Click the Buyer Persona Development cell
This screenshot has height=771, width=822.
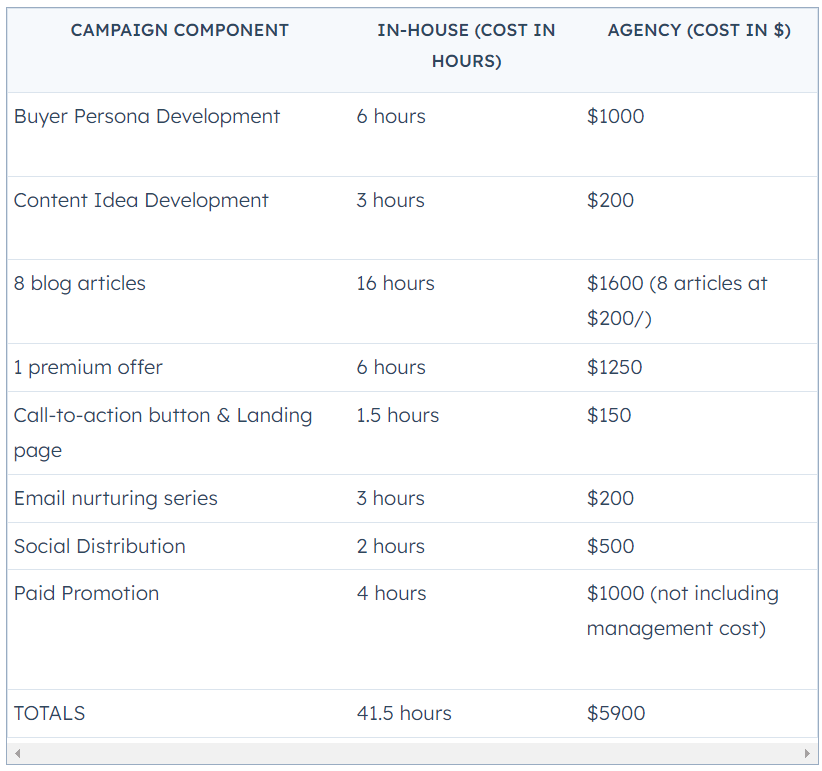(147, 116)
